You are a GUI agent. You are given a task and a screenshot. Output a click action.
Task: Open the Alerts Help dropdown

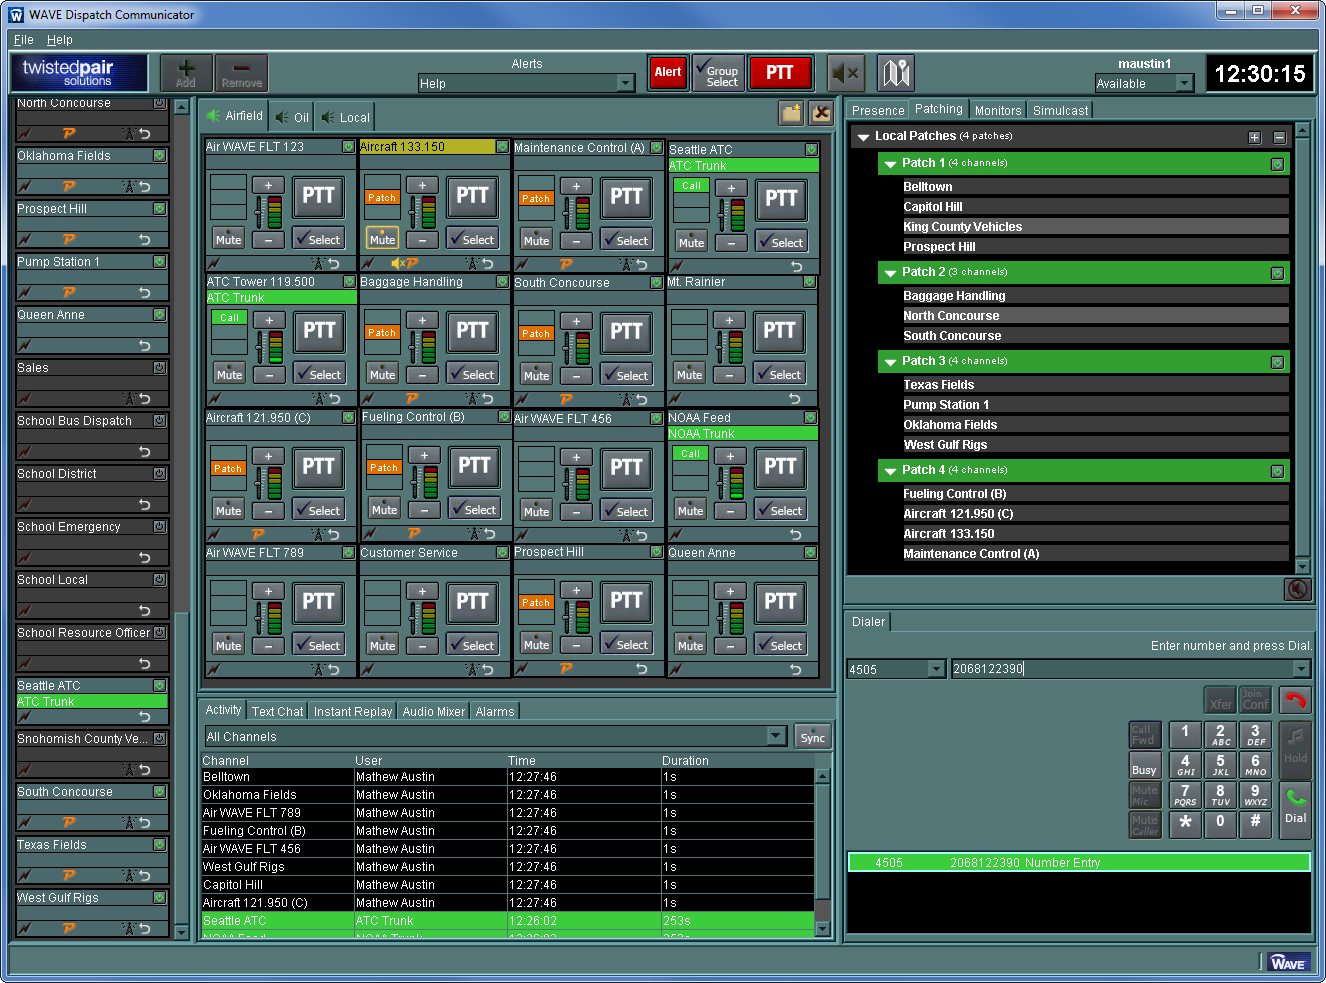coord(626,83)
